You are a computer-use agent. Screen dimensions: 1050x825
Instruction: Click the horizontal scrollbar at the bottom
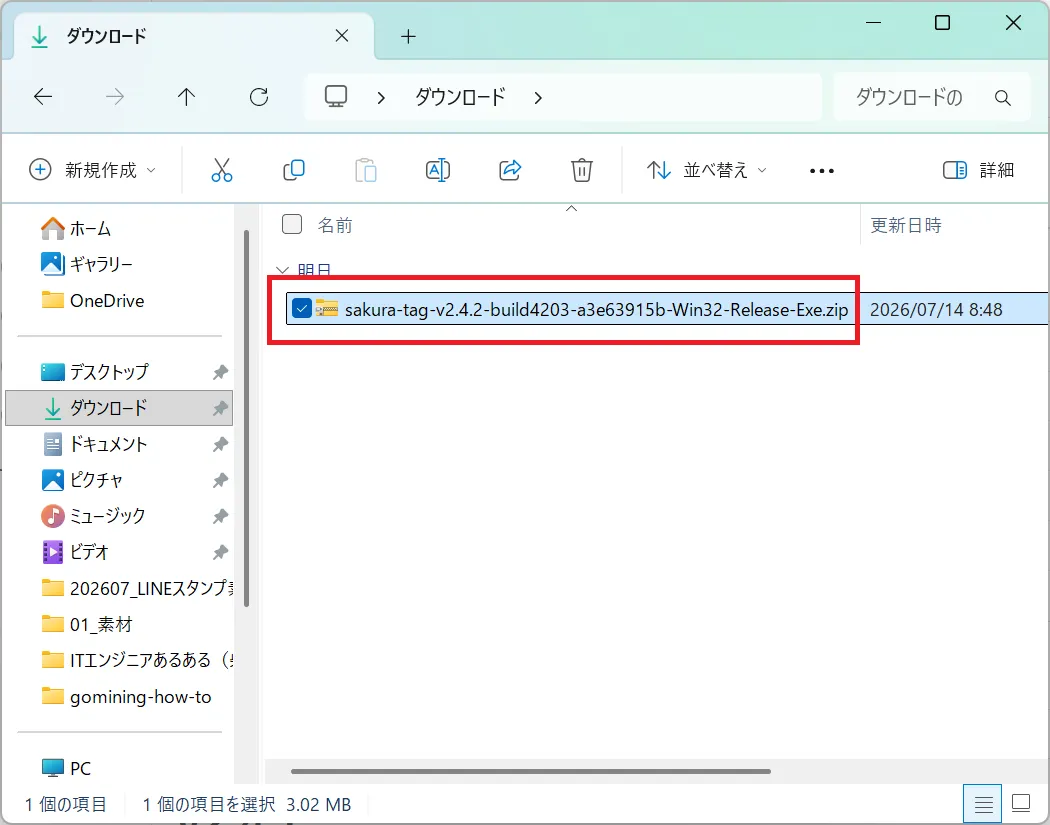tap(530, 771)
